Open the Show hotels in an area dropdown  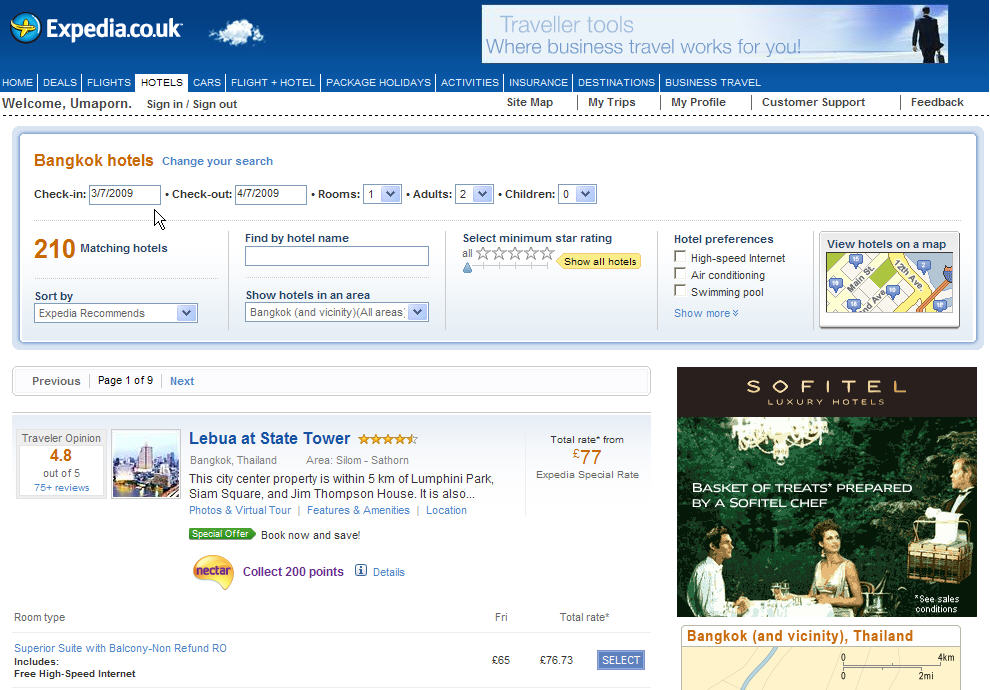click(x=337, y=312)
